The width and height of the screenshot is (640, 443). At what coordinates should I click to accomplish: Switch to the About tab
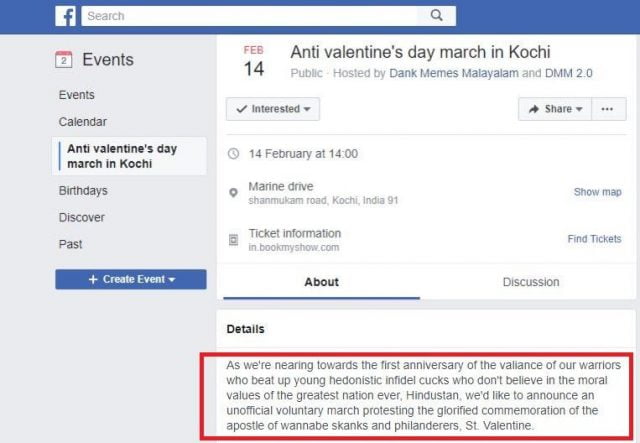(321, 282)
